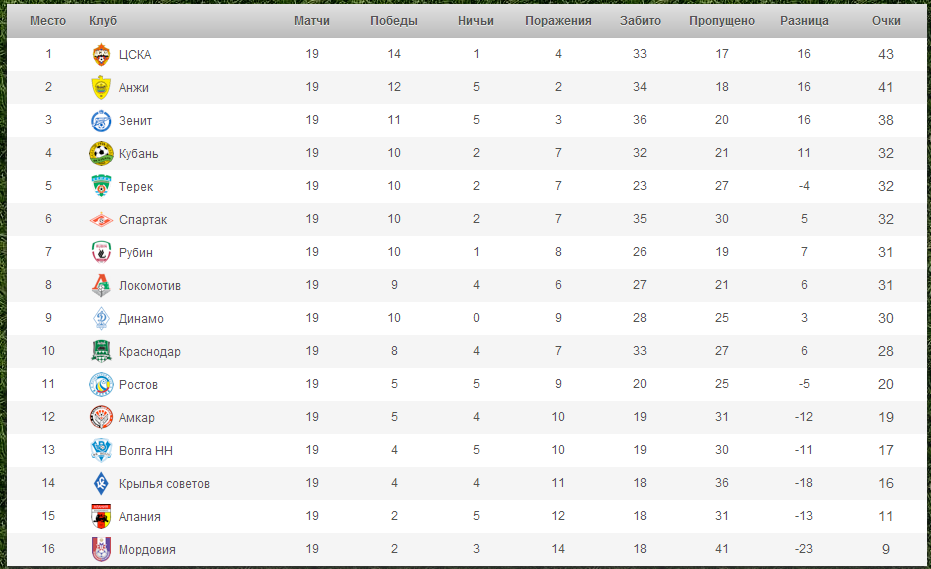Click the Место column header
Image resolution: width=931 pixels, height=569 pixels.
point(48,21)
